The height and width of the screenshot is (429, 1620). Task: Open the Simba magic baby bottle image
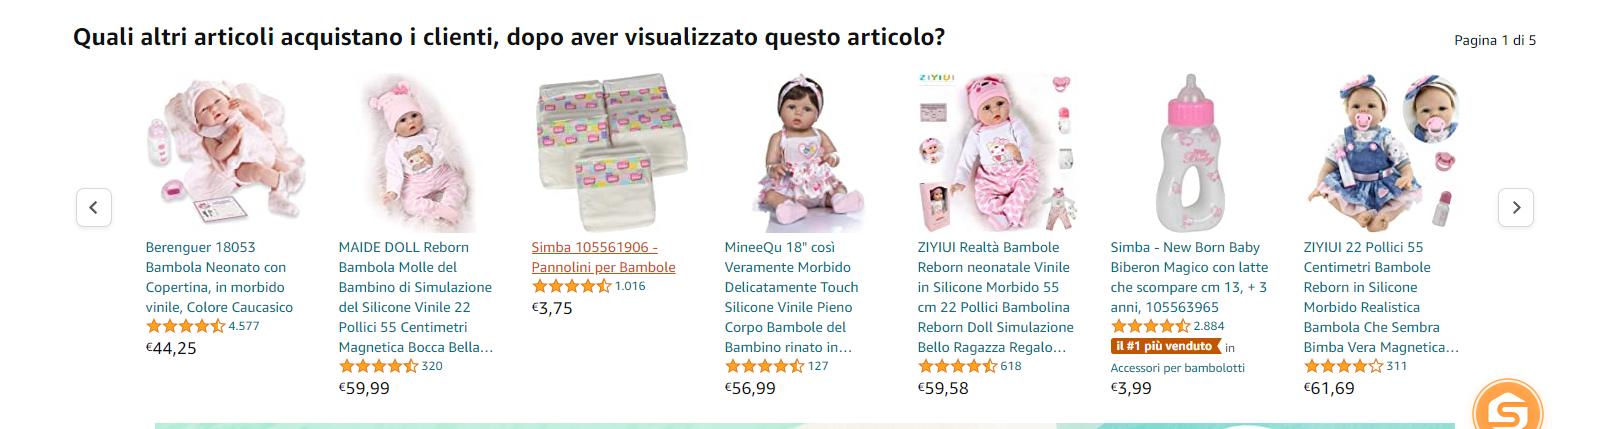click(1190, 152)
